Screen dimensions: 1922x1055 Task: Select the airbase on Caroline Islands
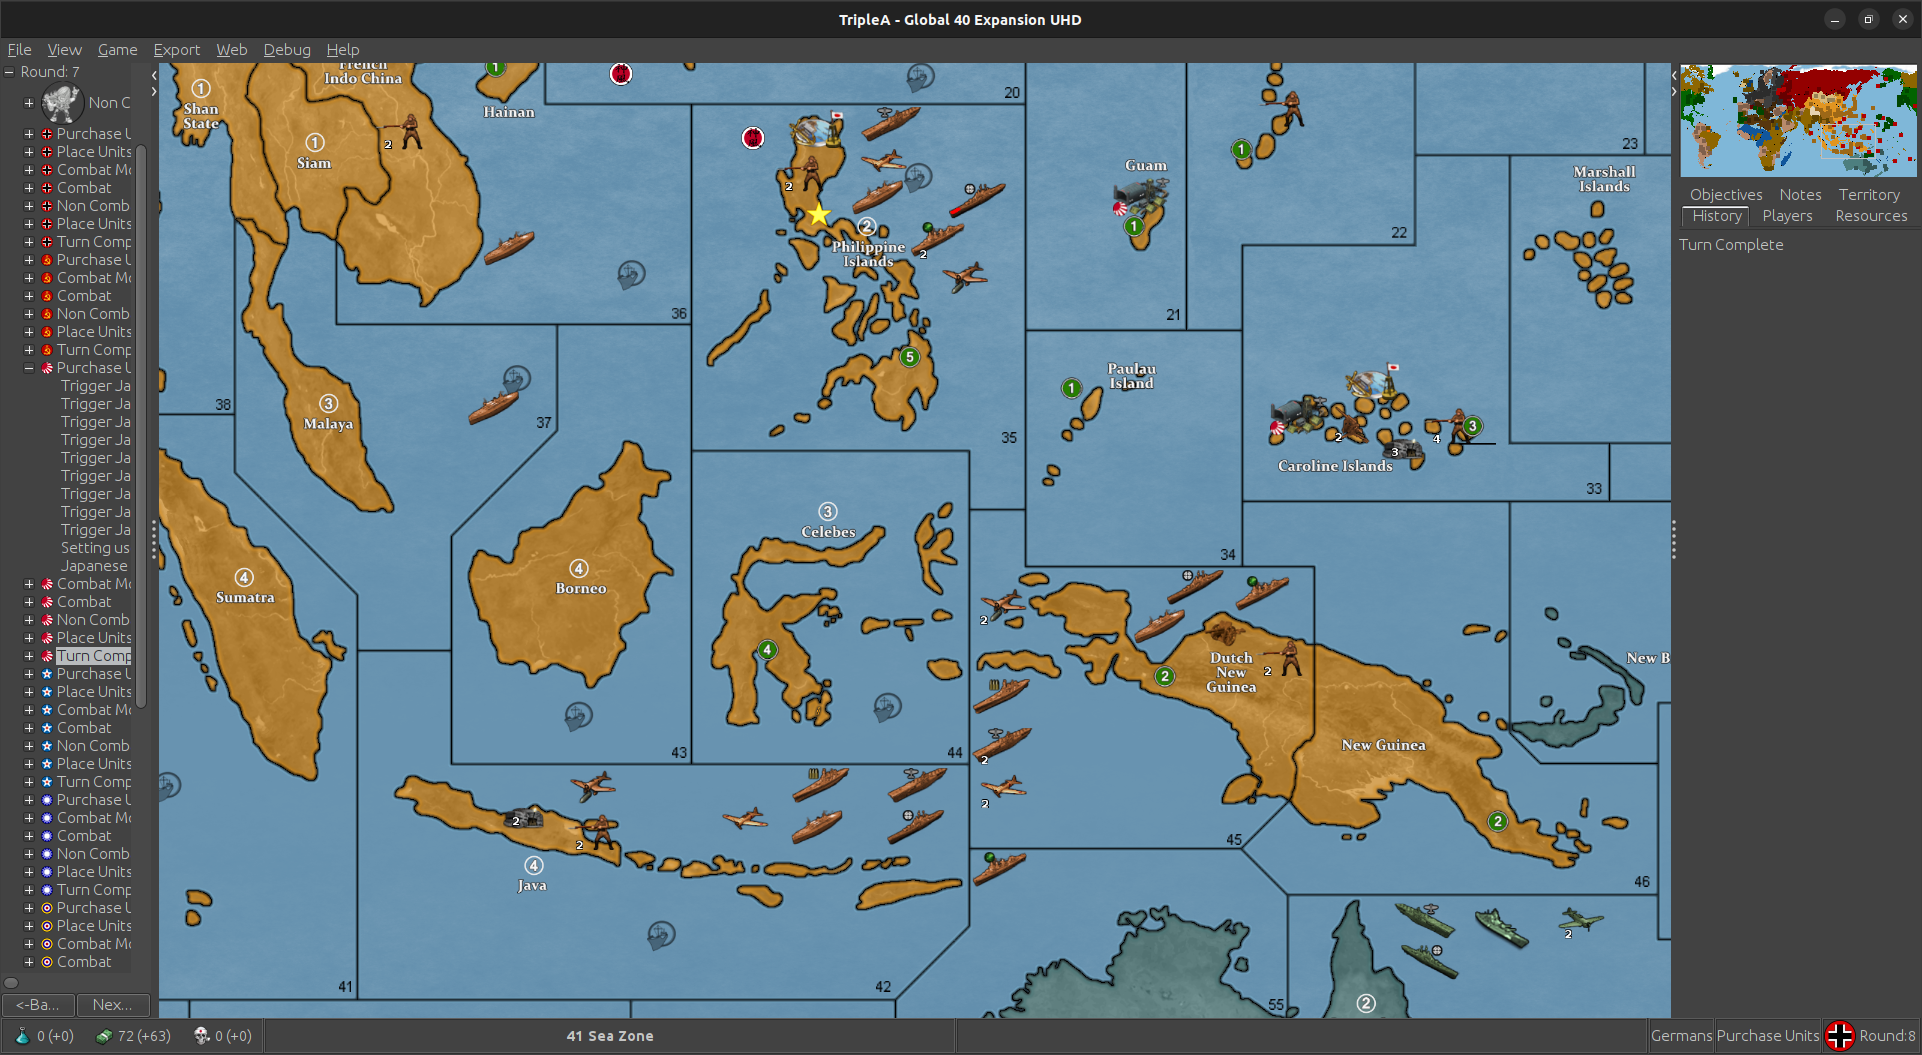pyautogui.click(x=1297, y=414)
